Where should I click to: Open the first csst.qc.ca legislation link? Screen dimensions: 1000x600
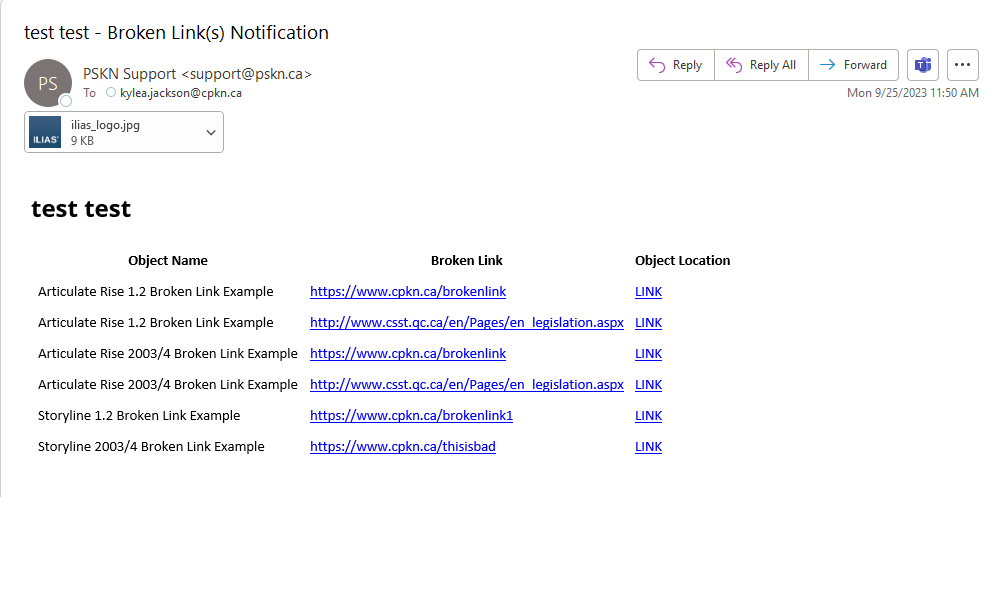[x=467, y=323]
